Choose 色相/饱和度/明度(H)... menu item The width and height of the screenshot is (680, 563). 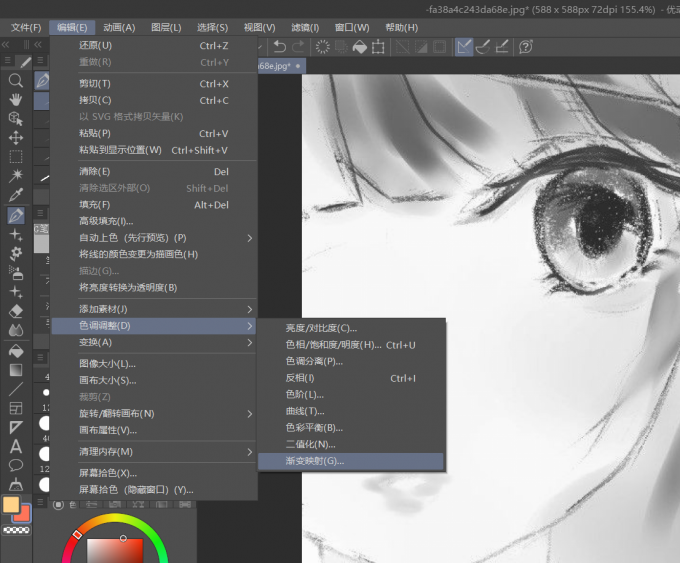click(x=350, y=345)
